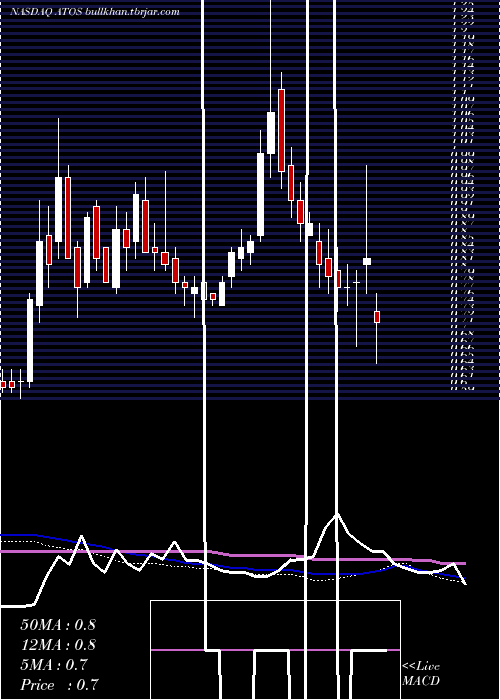Click the "12MA : 0.8" readout

[58, 645]
